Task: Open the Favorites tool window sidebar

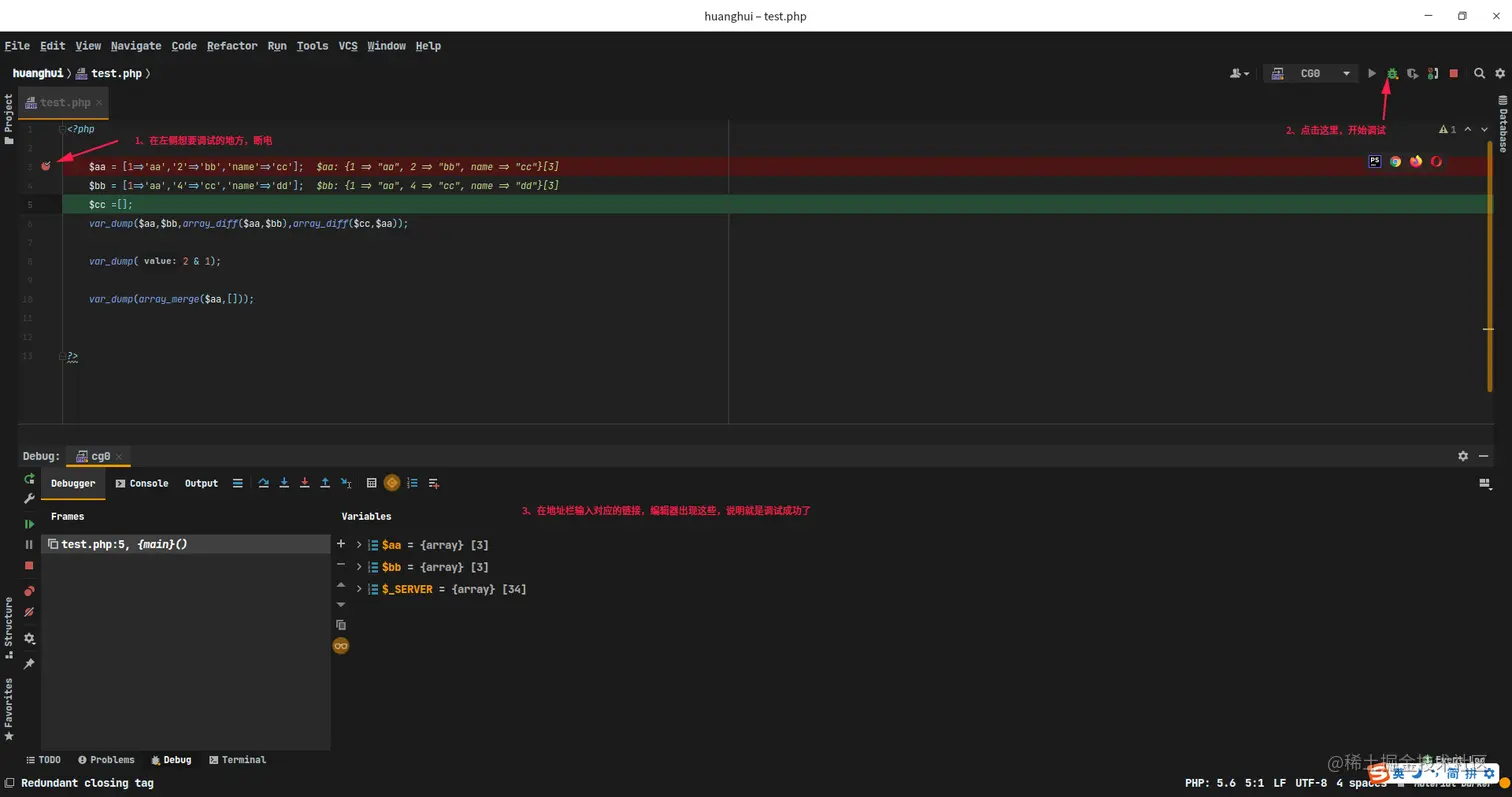Action: click(x=9, y=709)
